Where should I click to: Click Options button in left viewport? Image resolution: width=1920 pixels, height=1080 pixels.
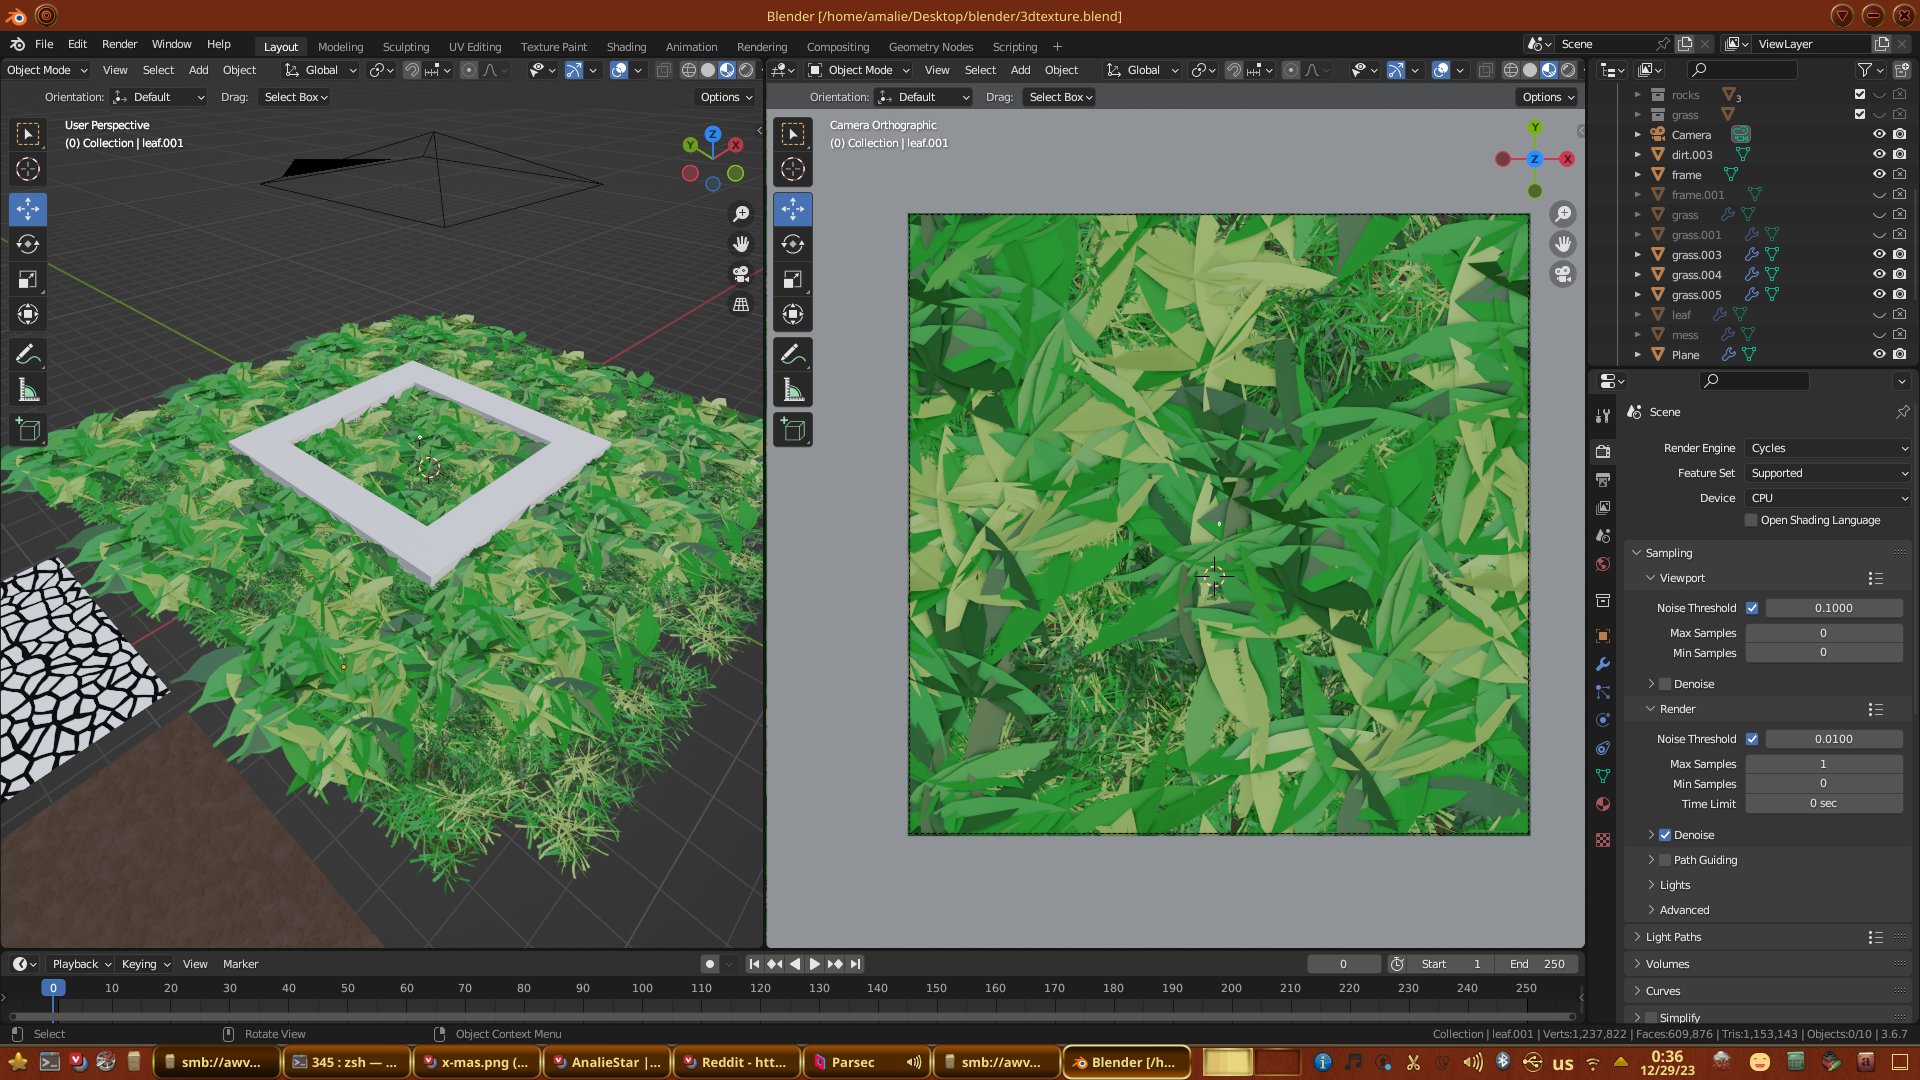[x=726, y=97]
